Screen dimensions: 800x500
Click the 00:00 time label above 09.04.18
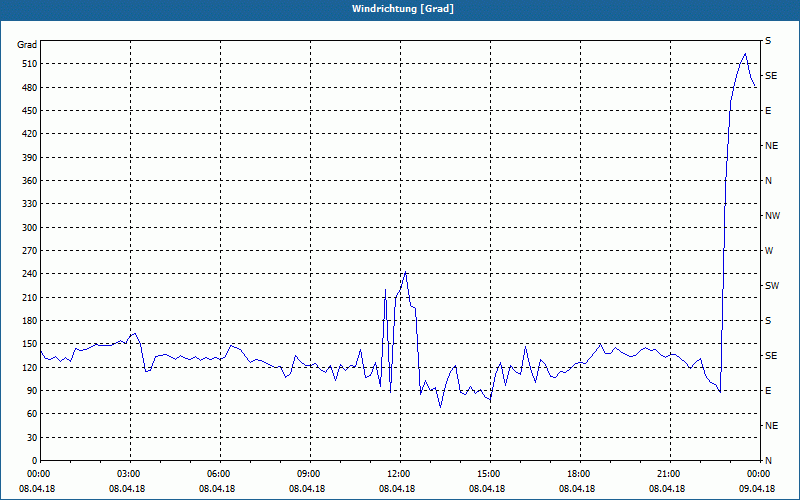(x=757, y=474)
